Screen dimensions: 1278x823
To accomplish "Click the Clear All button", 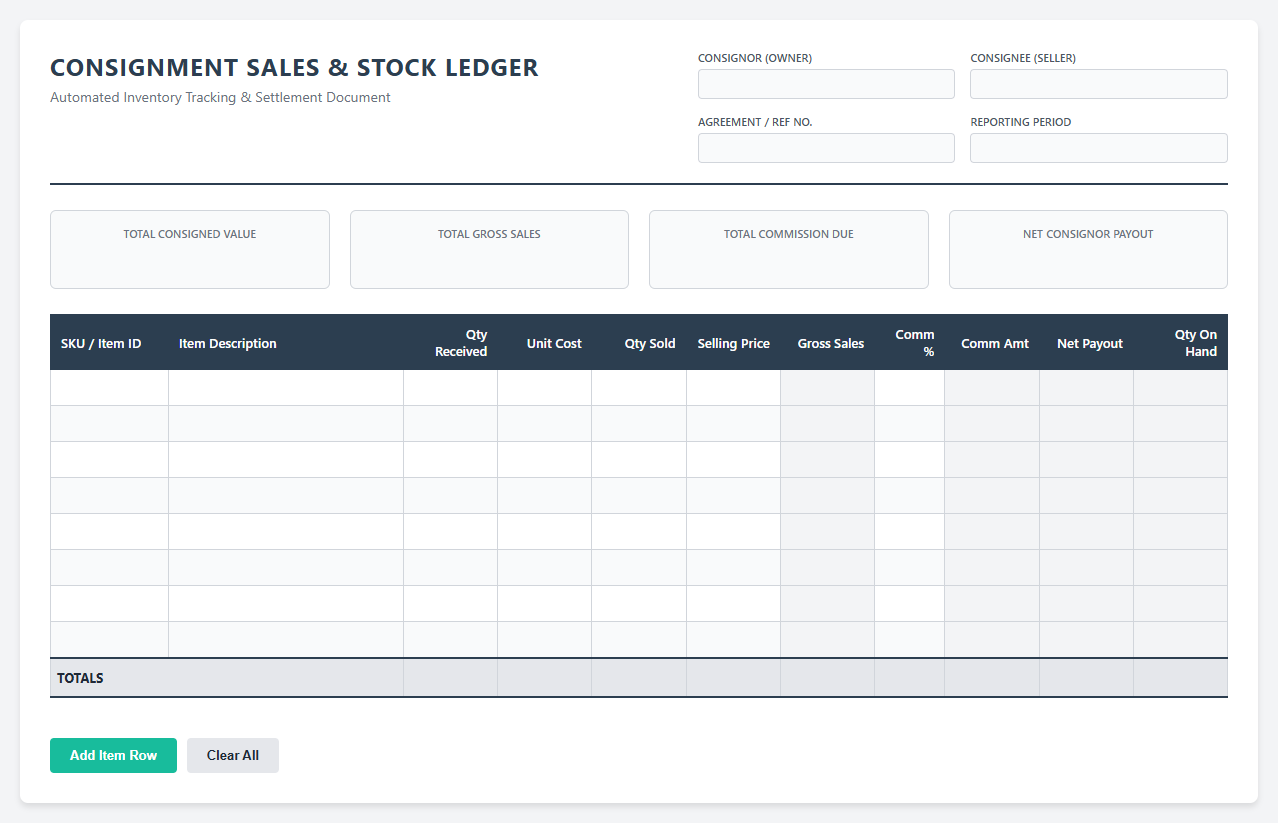I will (233, 755).
